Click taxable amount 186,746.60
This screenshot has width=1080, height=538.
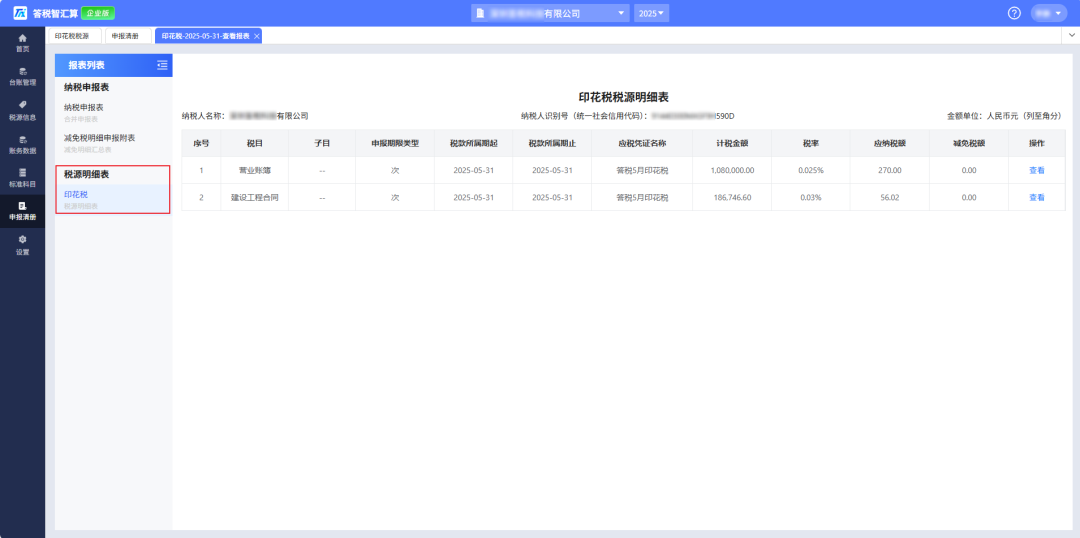coord(732,197)
